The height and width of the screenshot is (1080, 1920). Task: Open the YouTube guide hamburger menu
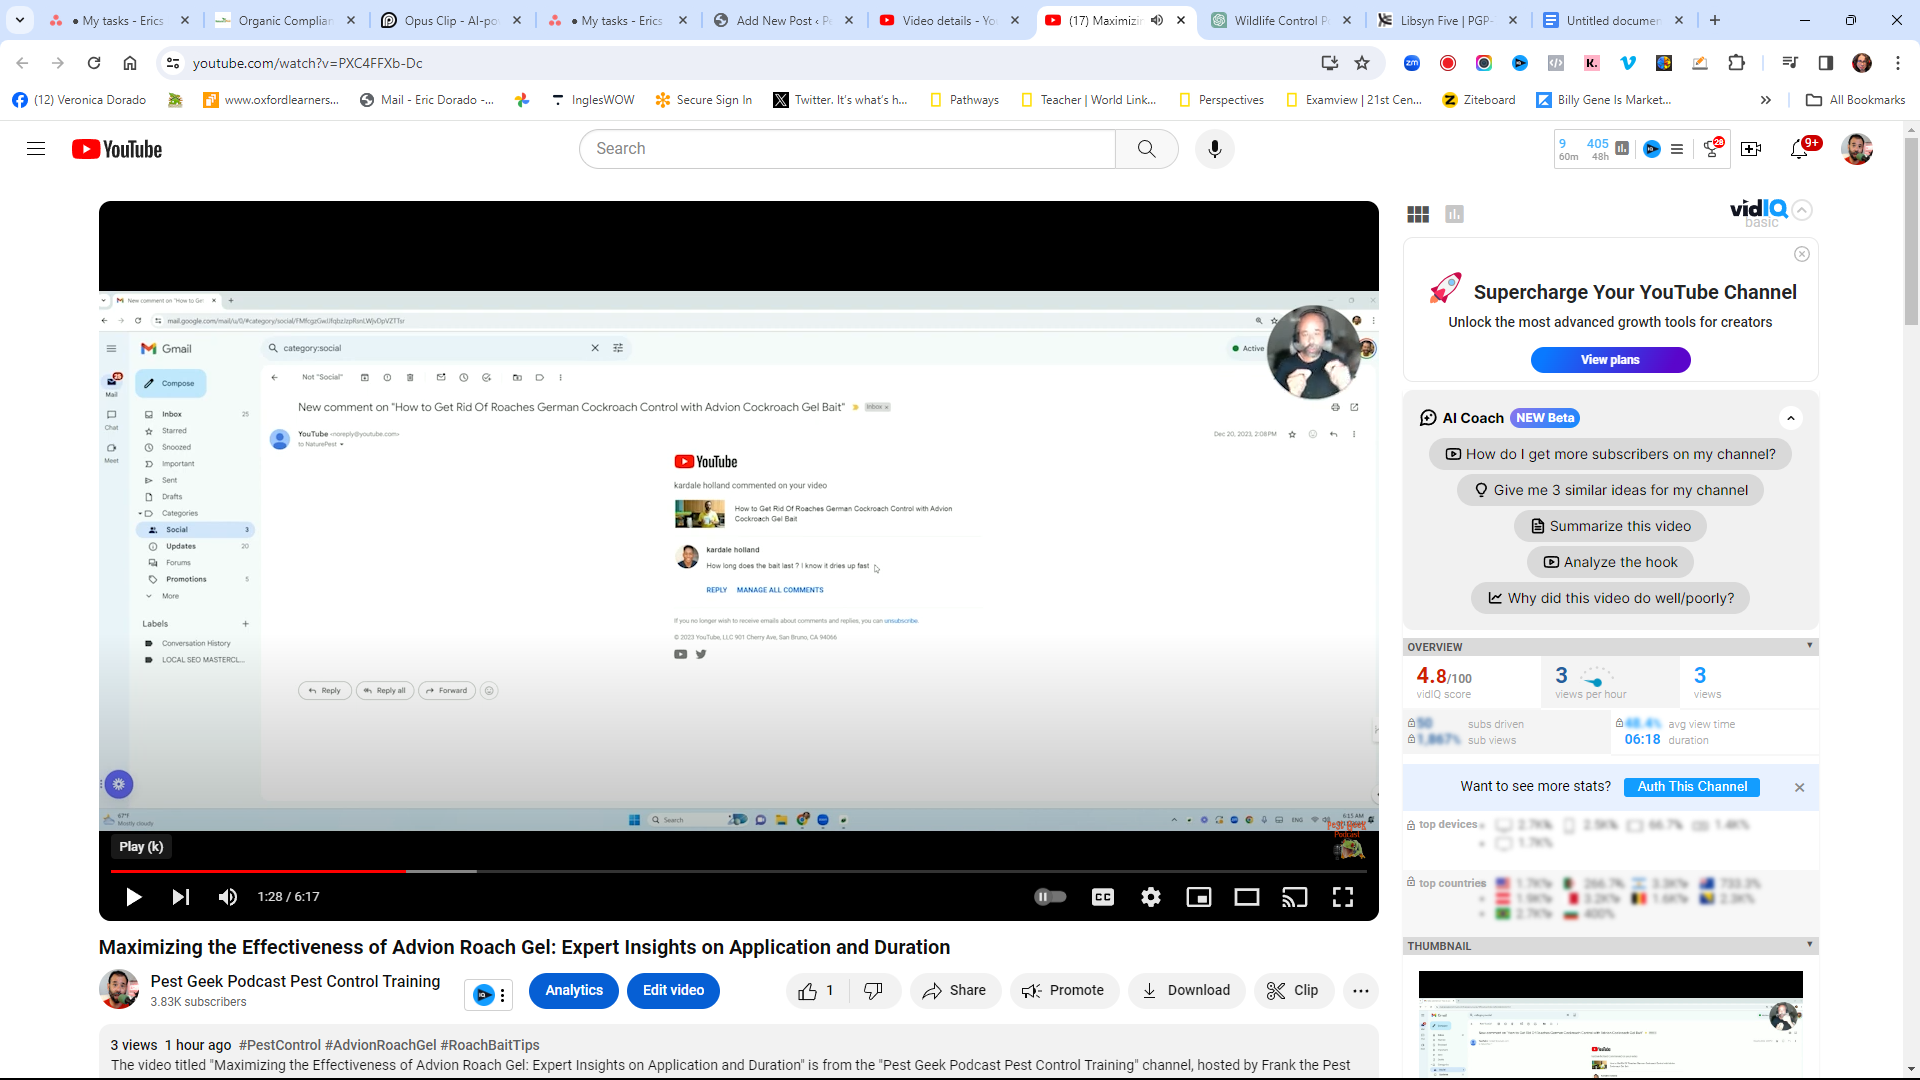(36, 149)
